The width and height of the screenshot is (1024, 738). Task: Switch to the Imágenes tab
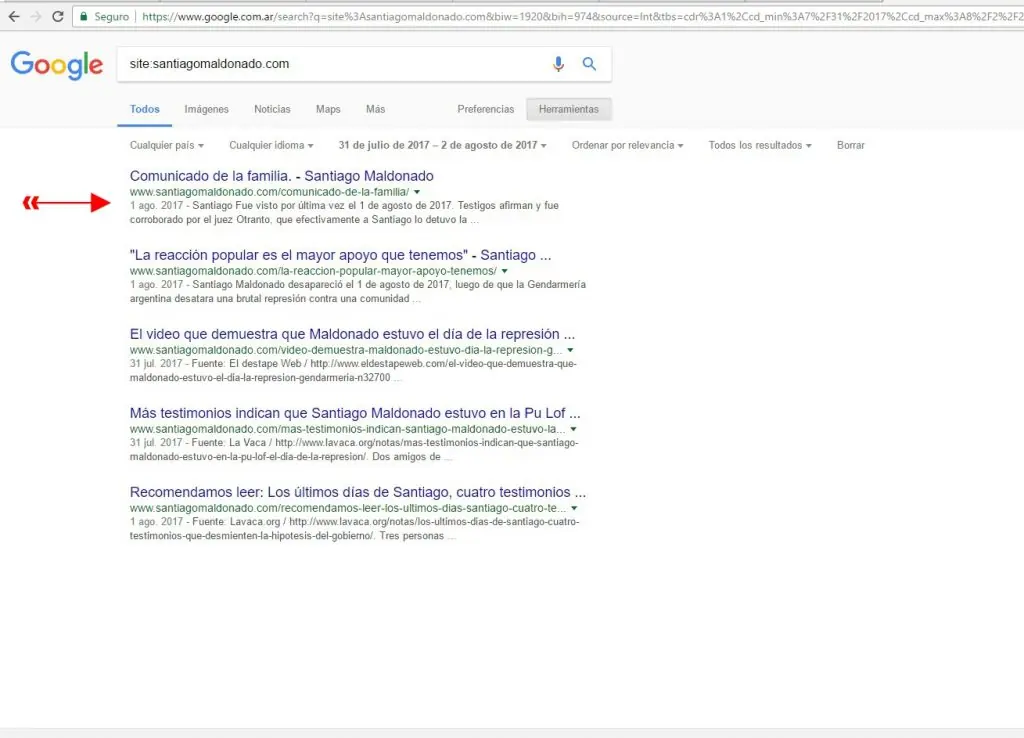tap(206, 109)
